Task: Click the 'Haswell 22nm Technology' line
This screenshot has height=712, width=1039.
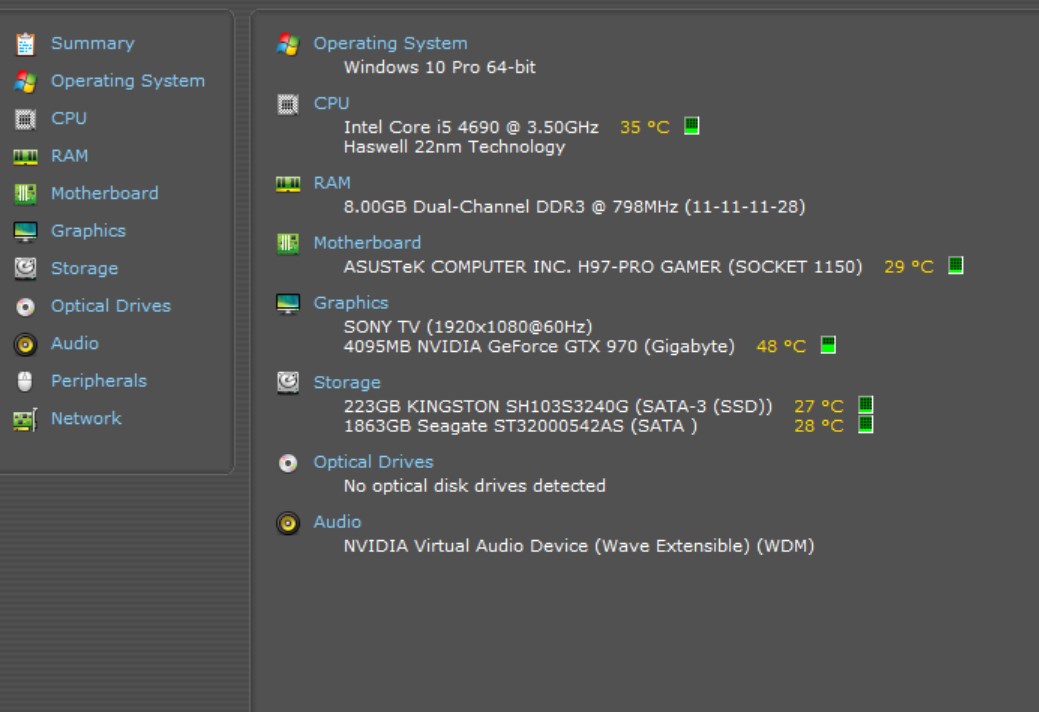Action: (x=454, y=147)
